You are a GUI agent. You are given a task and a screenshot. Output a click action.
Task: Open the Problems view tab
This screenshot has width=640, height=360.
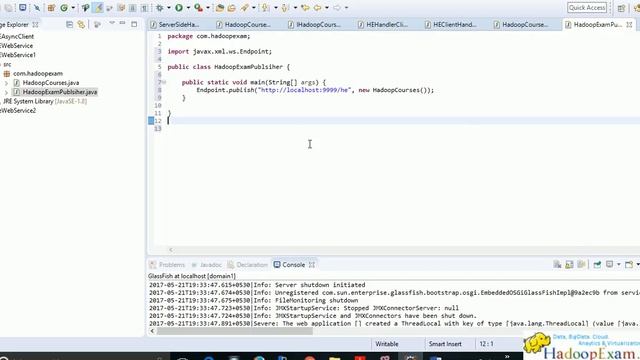tap(167, 264)
